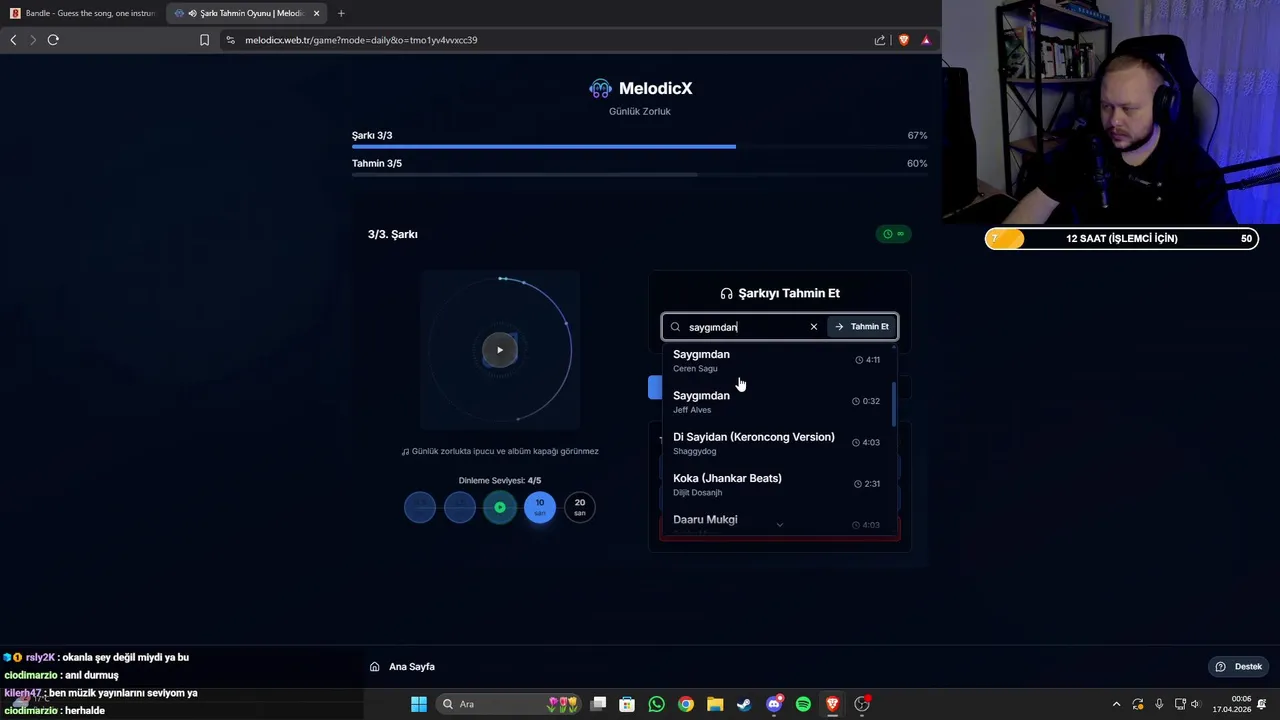1280x720 pixels.
Task: Open Brave Shields icon
Action: tap(904, 40)
